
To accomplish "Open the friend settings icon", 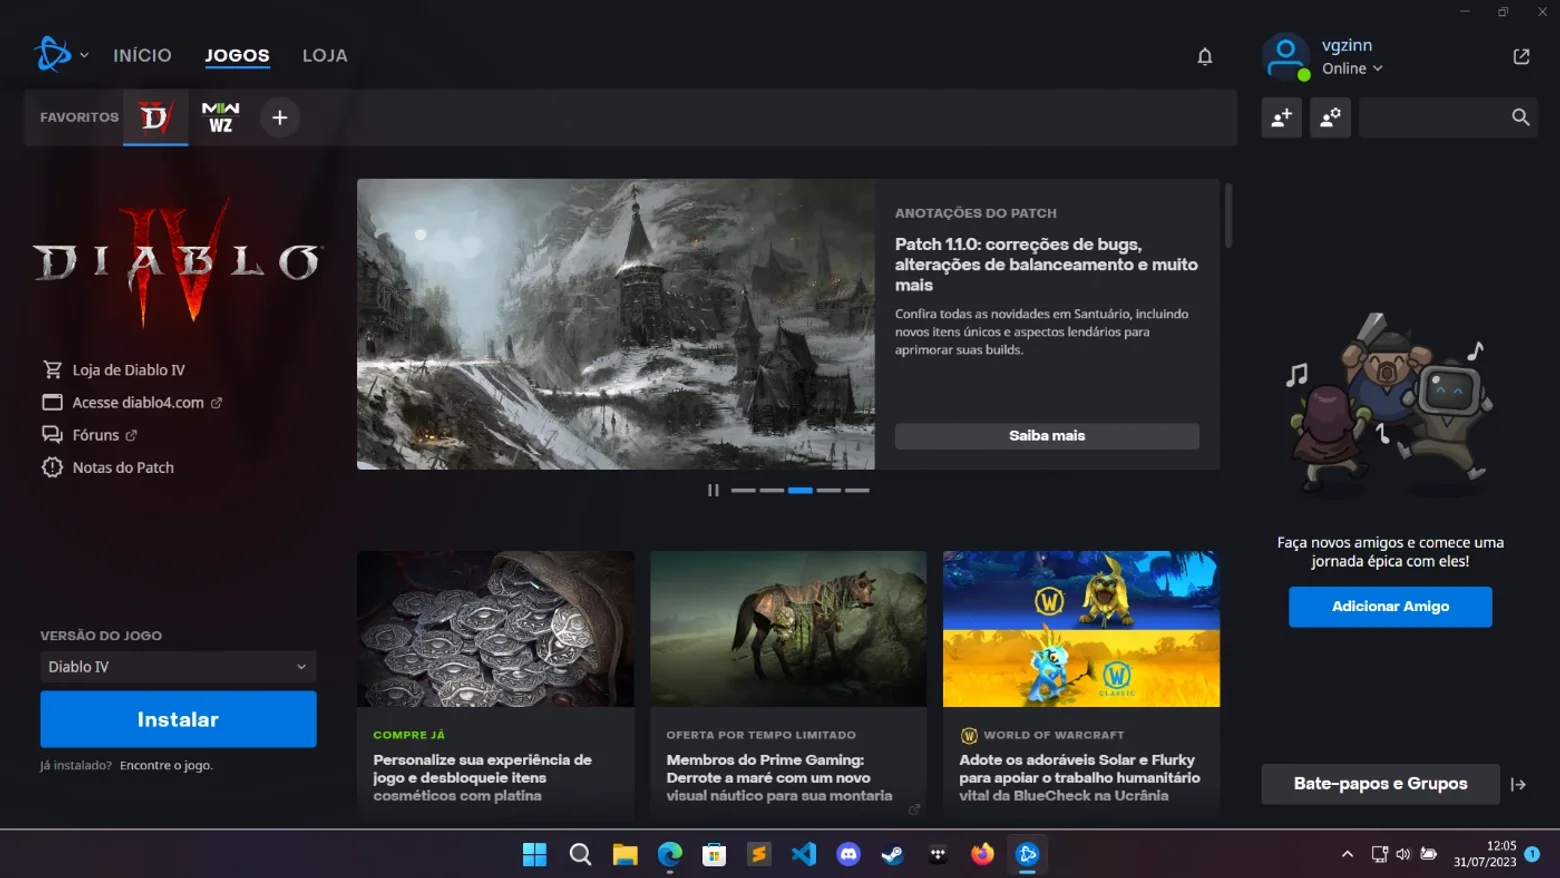I will (x=1330, y=118).
